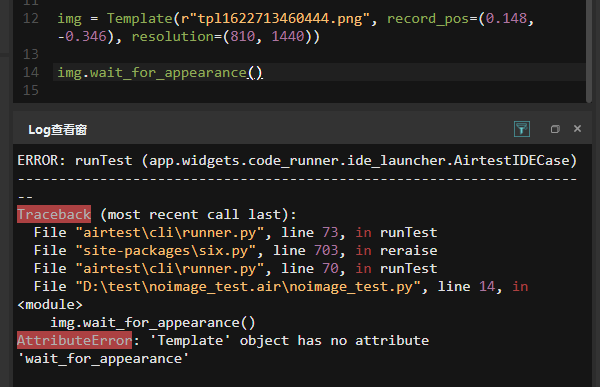The image size is (600, 387).
Task: Click the record_pos keyword in the code
Action: [428, 18]
